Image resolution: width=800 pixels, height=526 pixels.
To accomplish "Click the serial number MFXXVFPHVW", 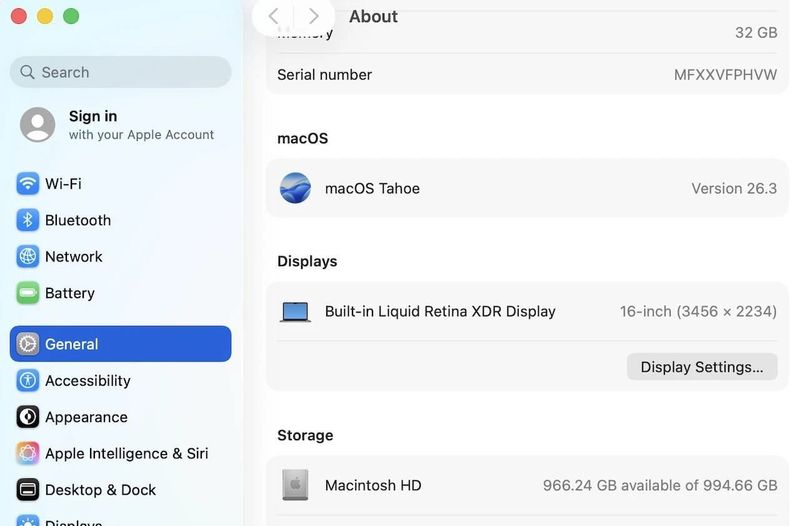I will click(x=726, y=75).
